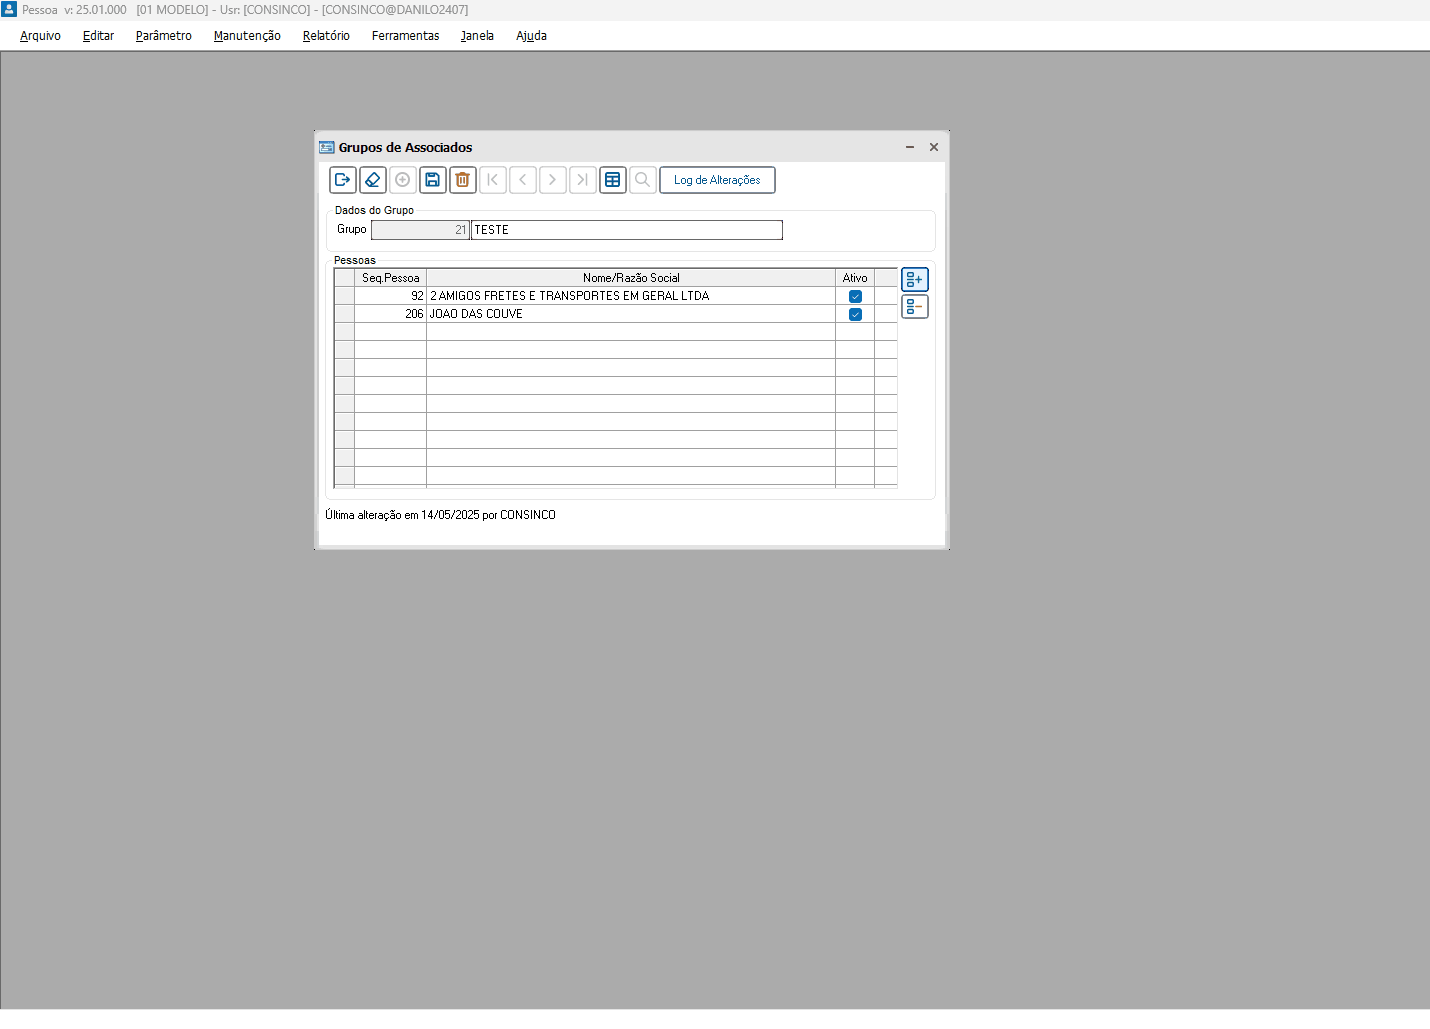Select the cell with Seq.Pessoa 92

pos(391,296)
